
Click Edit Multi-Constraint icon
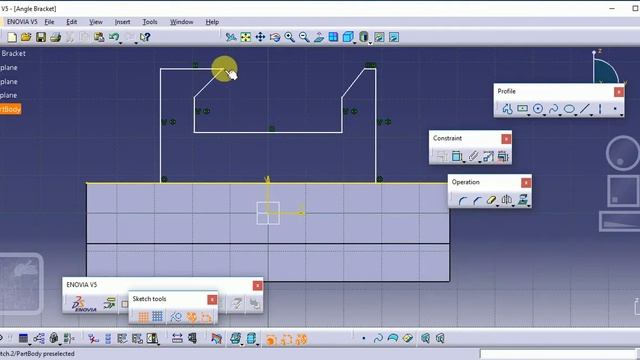(503, 156)
